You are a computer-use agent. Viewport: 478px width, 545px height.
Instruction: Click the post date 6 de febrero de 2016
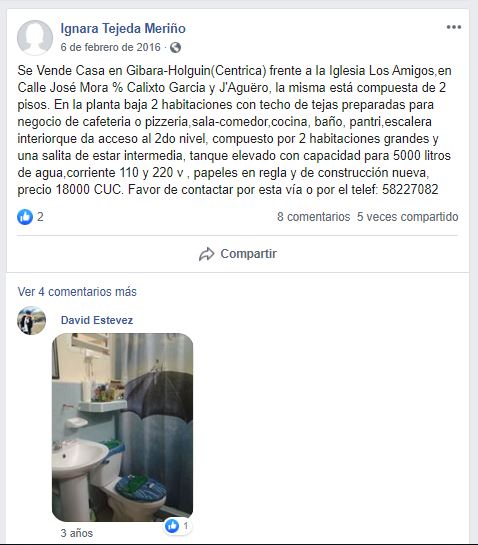click(x=111, y=47)
